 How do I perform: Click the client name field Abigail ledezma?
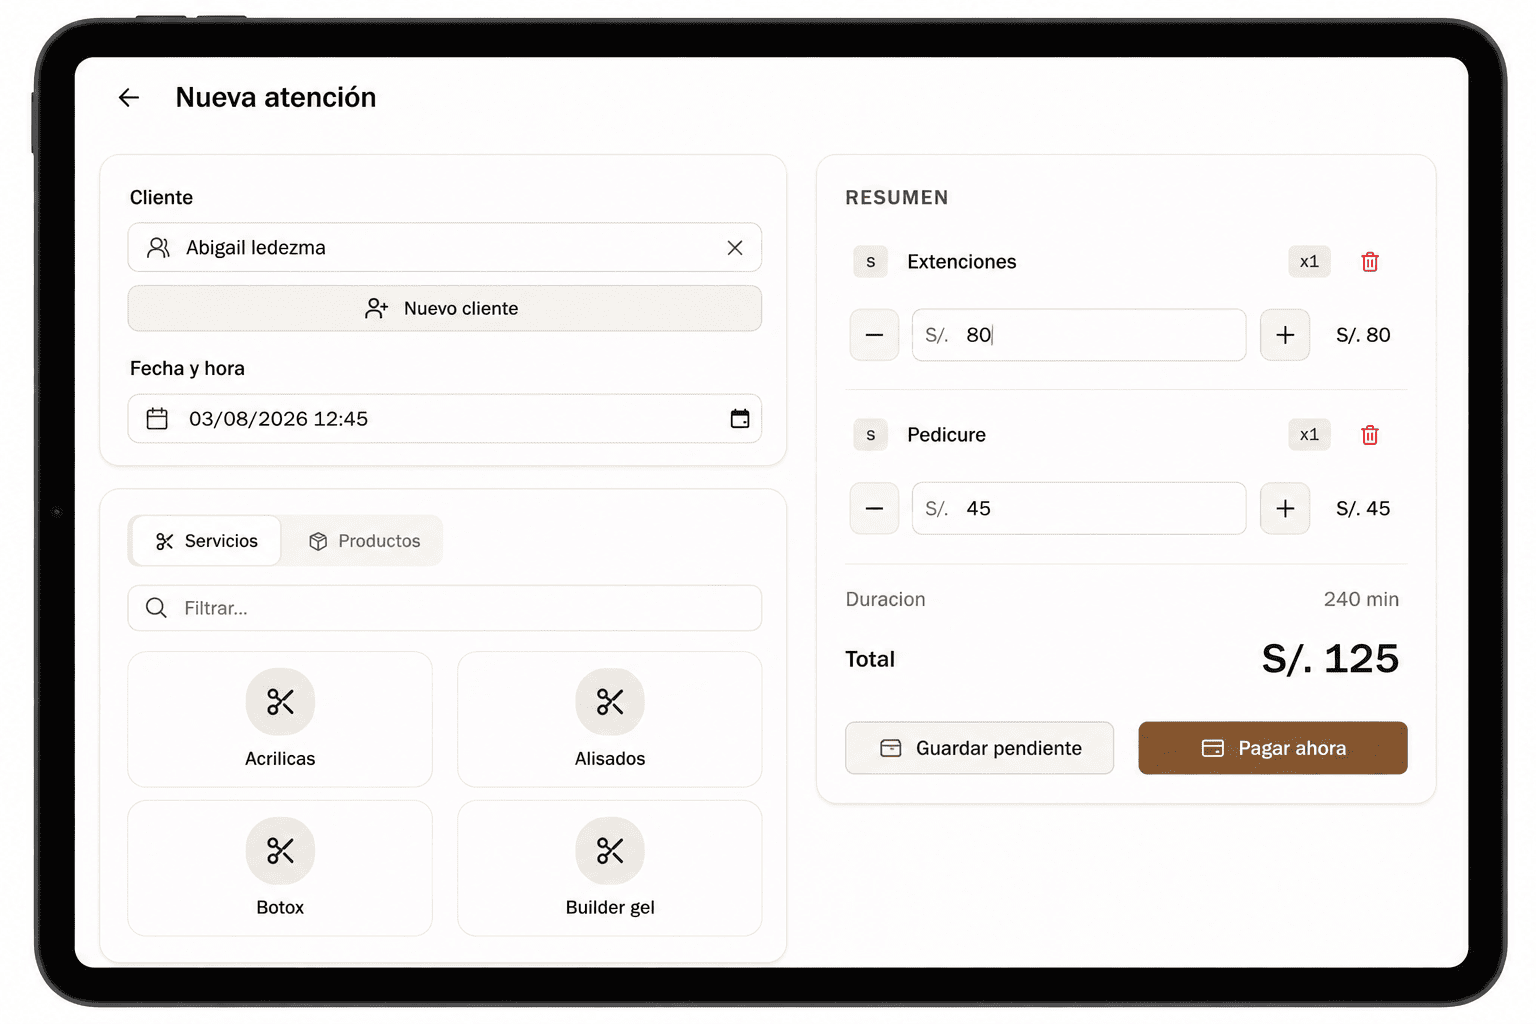point(445,247)
